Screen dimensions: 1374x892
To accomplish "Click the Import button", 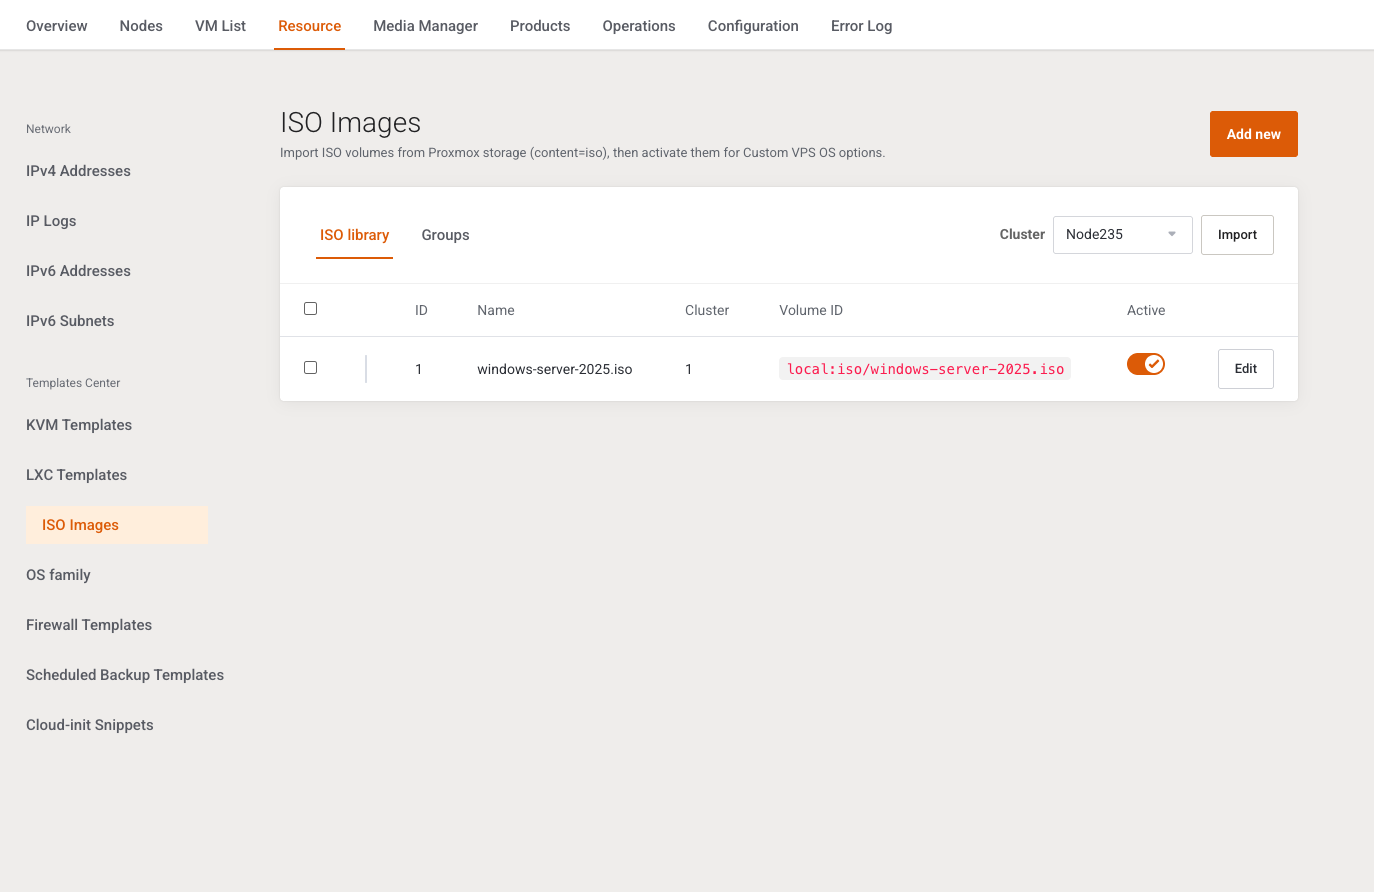I will [1237, 235].
